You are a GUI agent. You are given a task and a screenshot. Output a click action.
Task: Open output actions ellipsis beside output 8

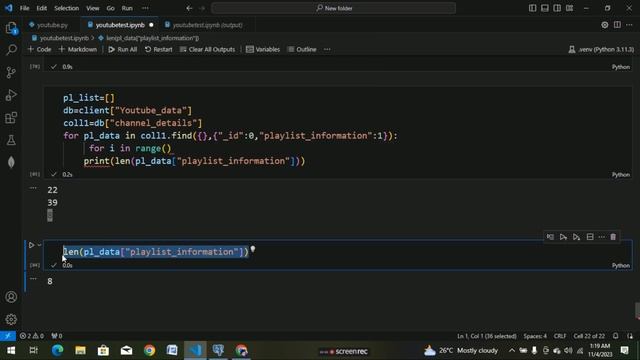(x=33, y=279)
